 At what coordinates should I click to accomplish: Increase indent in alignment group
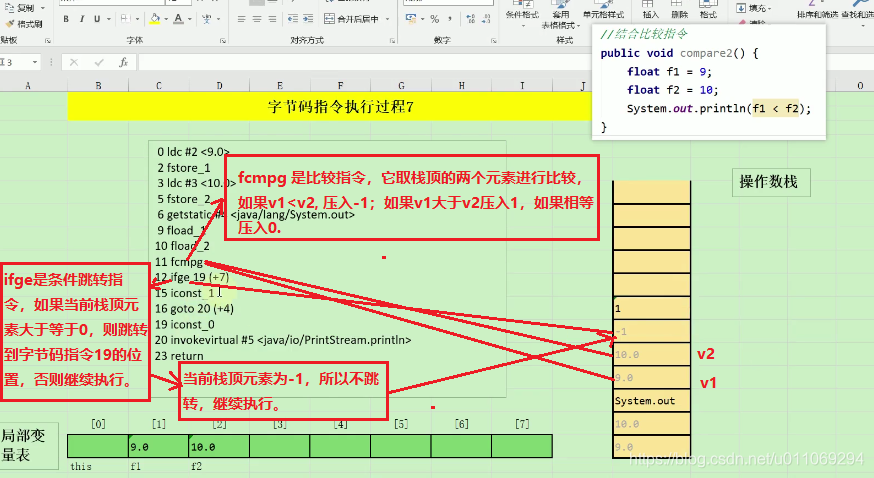tap(308, 19)
